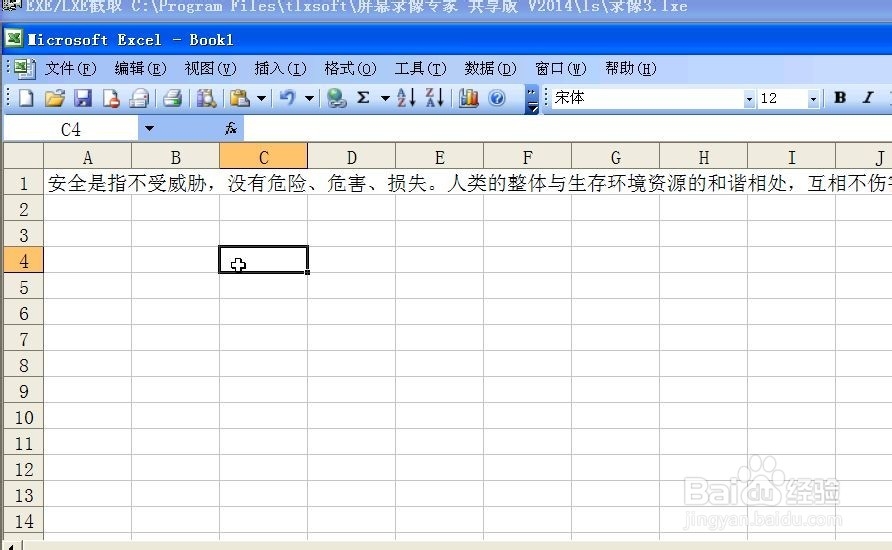Image resolution: width=892 pixels, height=550 pixels.
Task: Open the Paste options dropdown arrow
Action: [261, 98]
